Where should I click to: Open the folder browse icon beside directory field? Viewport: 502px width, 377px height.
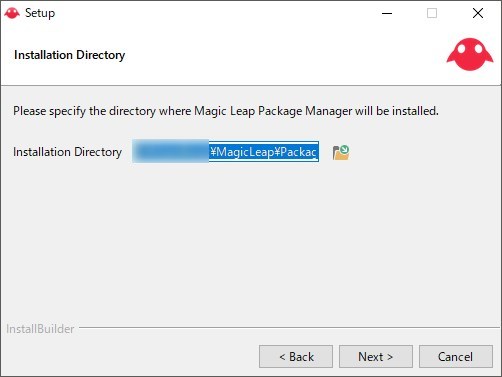[341, 153]
